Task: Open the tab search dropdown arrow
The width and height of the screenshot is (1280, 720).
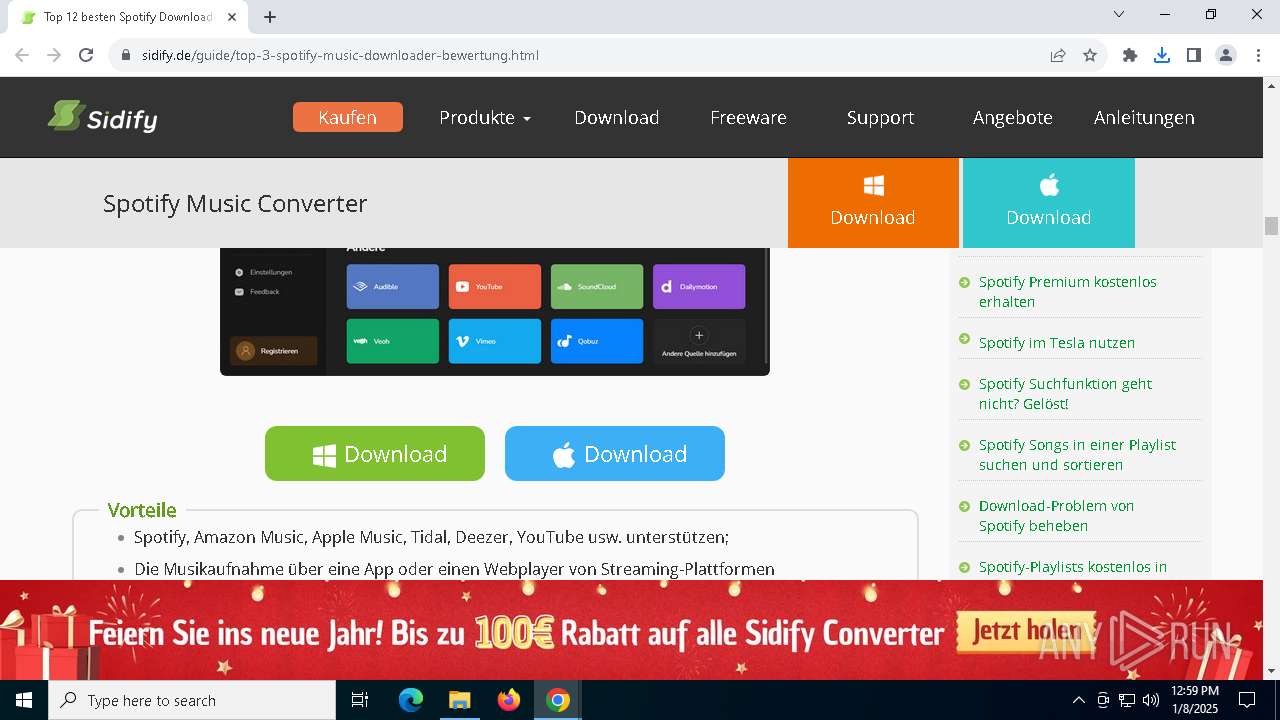Action: pyautogui.click(x=1119, y=14)
